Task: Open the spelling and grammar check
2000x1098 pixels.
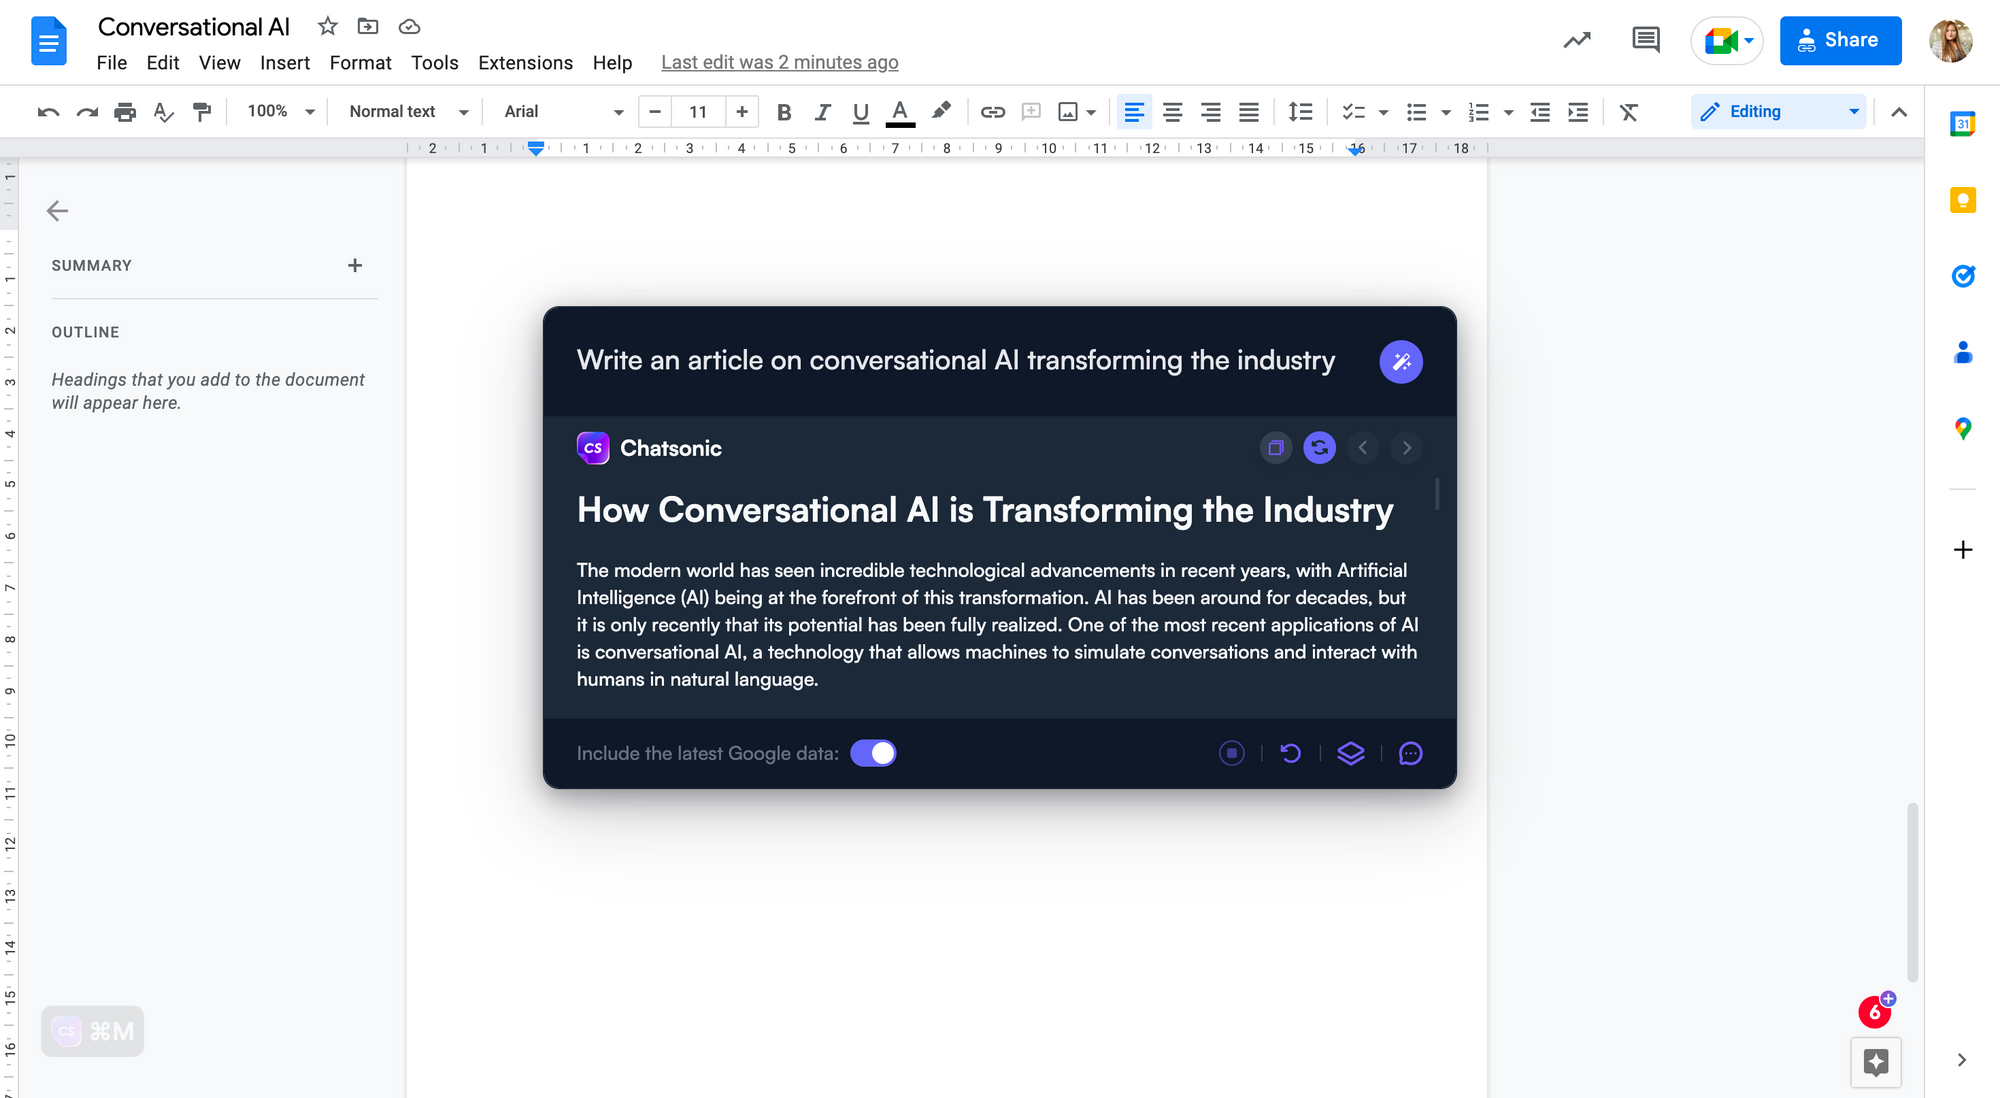Action: [x=164, y=112]
